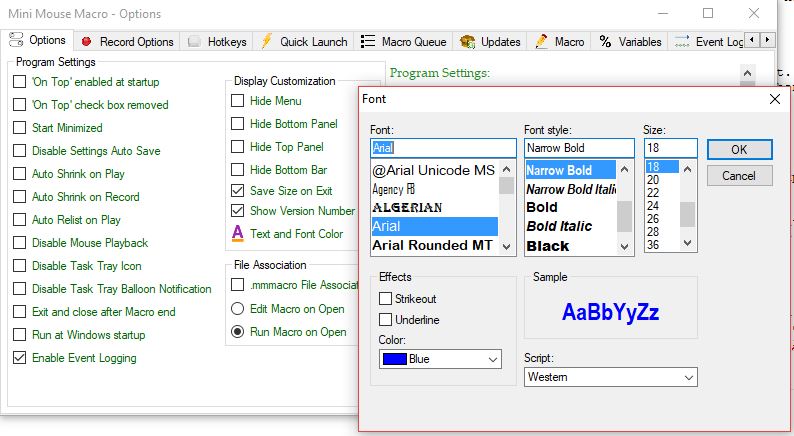794x436 pixels.
Task: Click the Options tab icon
Action: [16, 39]
